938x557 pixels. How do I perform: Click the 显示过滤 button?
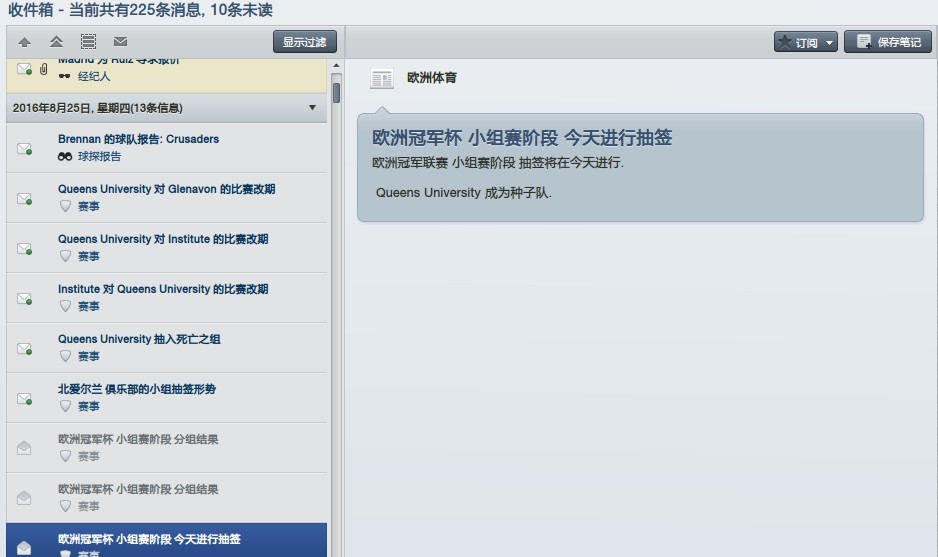pos(305,42)
